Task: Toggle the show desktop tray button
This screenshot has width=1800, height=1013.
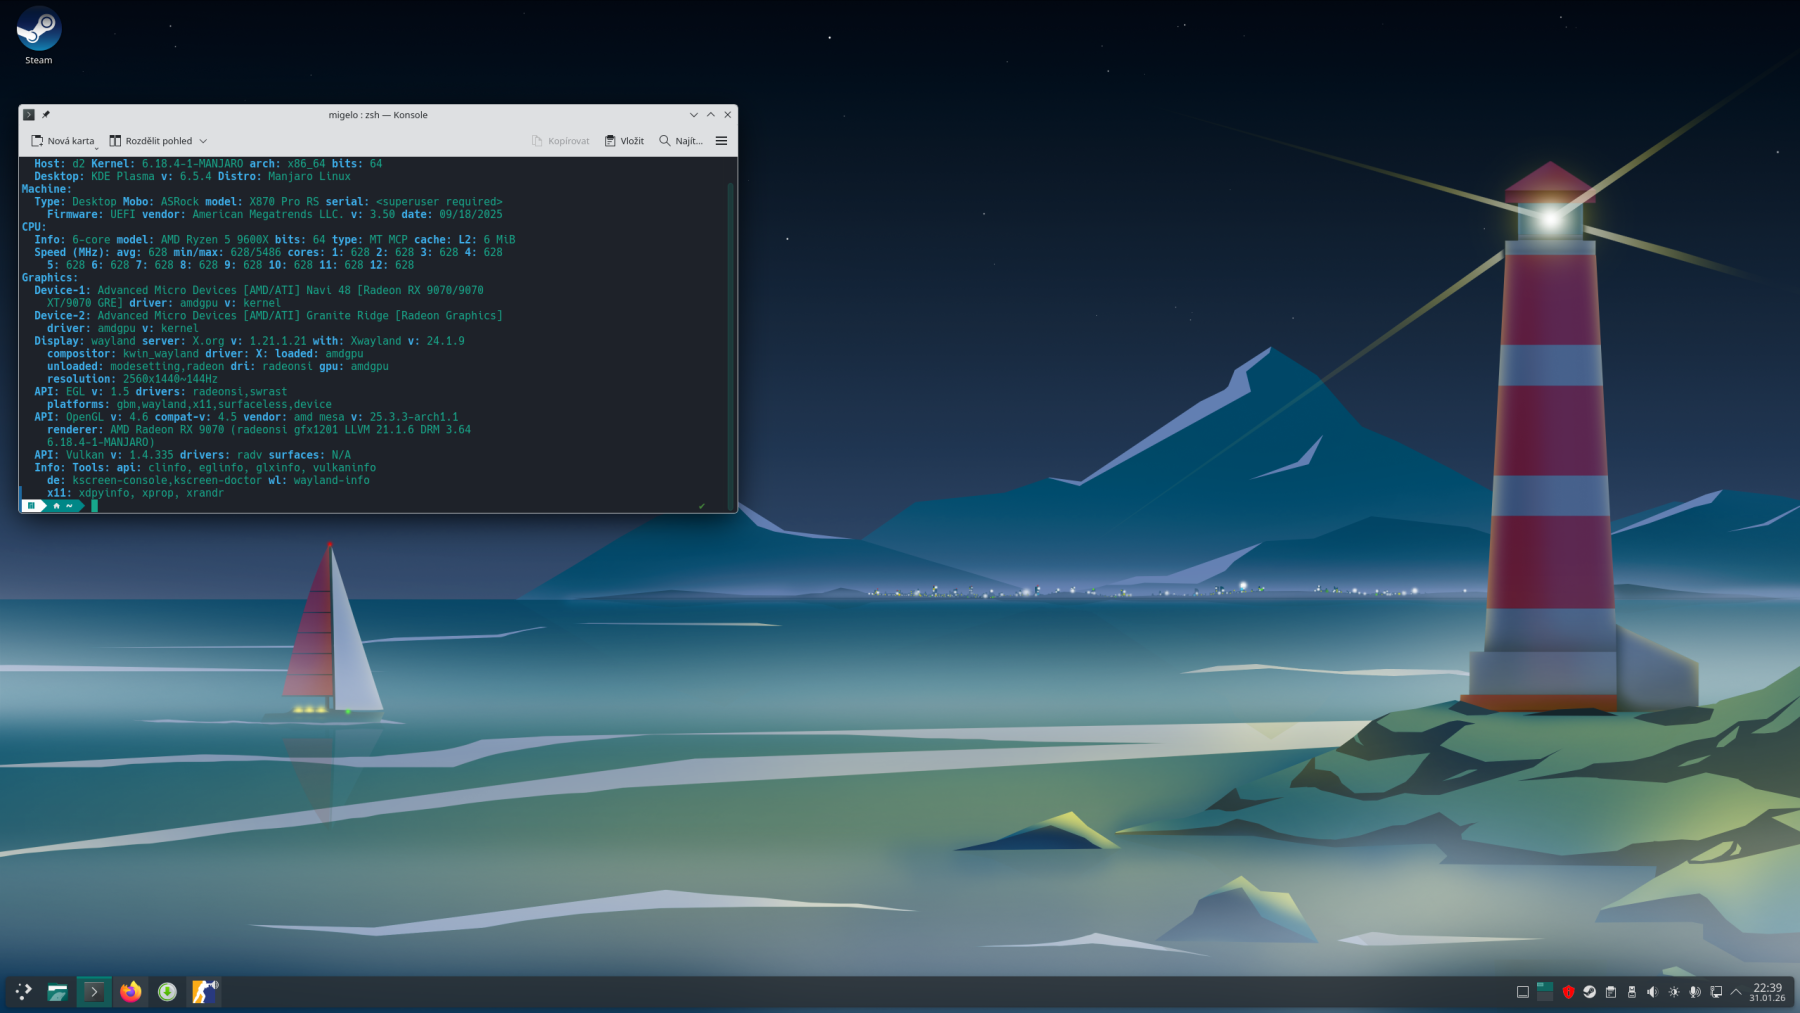Action: (x=1522, y=992)
